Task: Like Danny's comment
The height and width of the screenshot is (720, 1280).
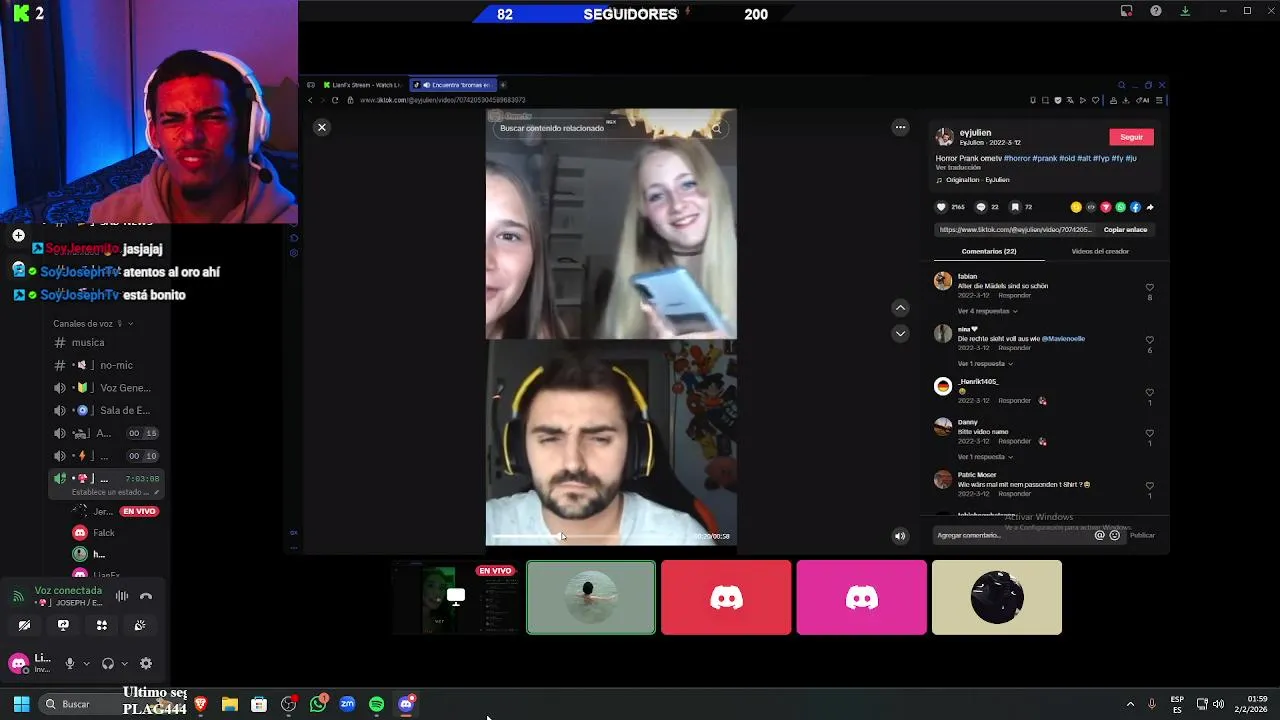Action: pyautogui.click(x=1149, y=433)
